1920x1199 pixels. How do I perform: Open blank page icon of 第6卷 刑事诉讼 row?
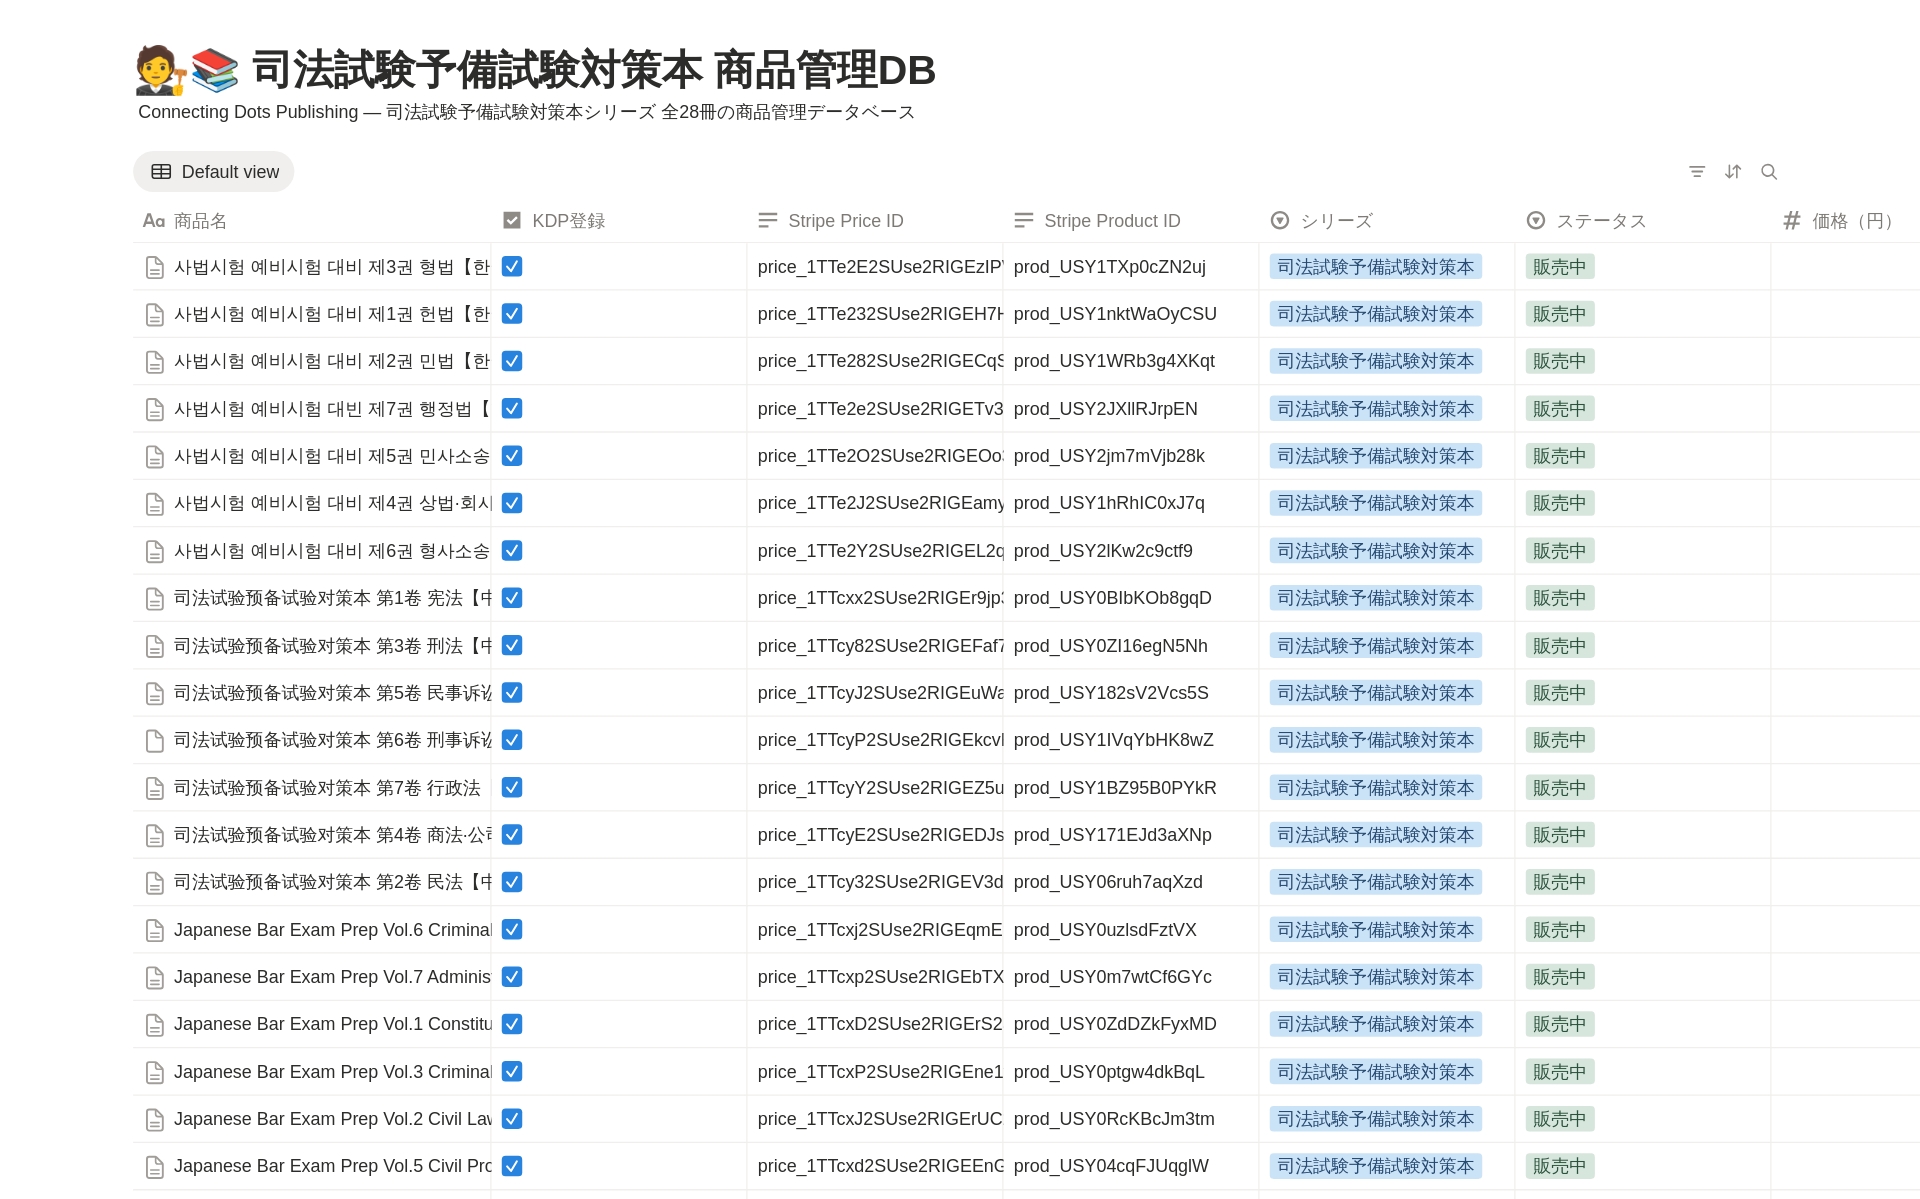point(155,741)
